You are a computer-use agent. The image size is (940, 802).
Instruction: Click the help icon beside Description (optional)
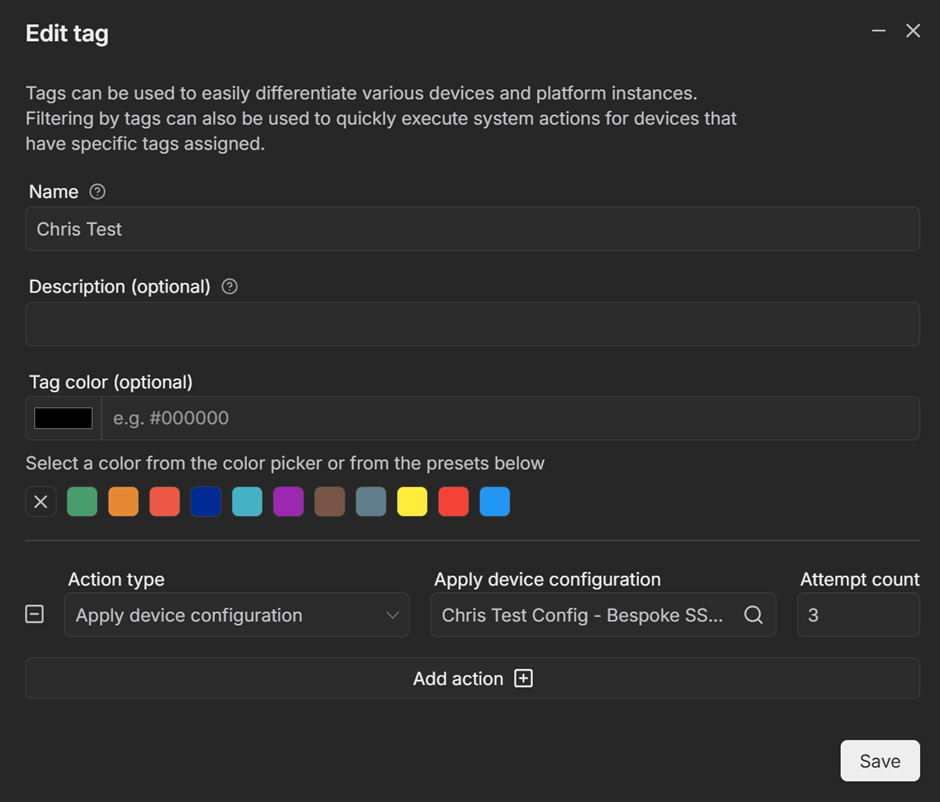click(230, 287)
